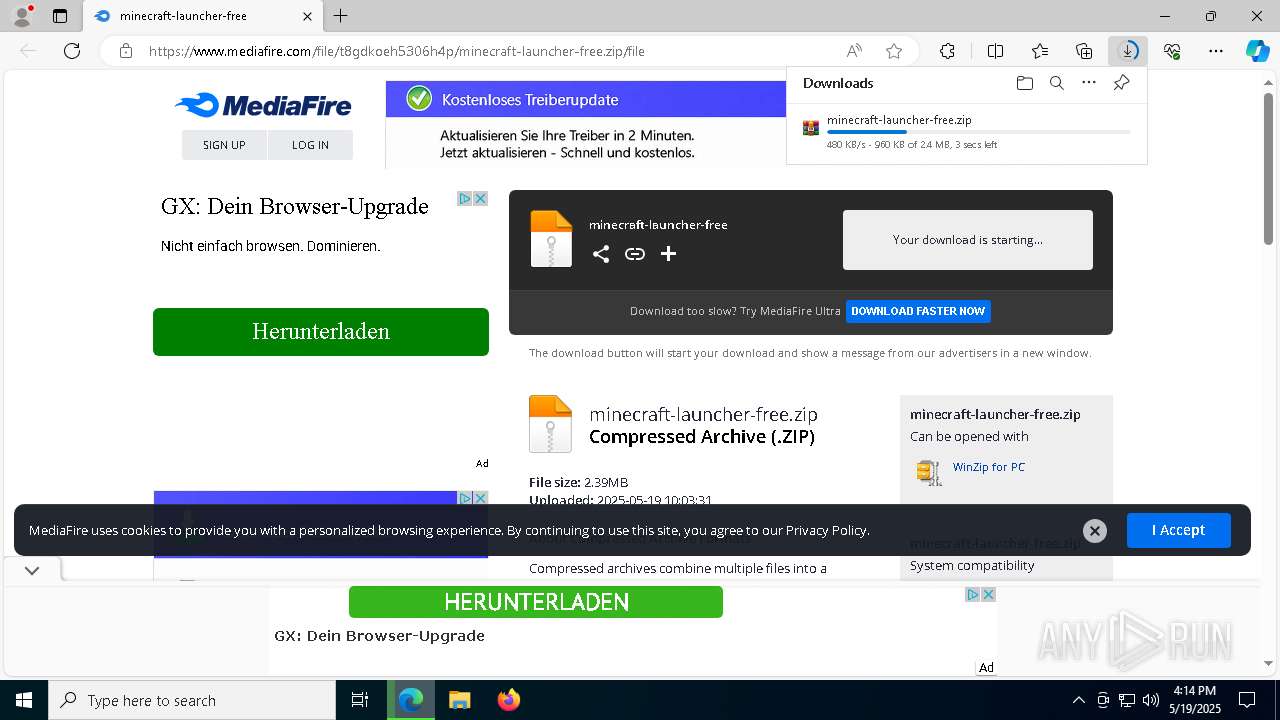Open Firefox from taskbar

point(508,700)
